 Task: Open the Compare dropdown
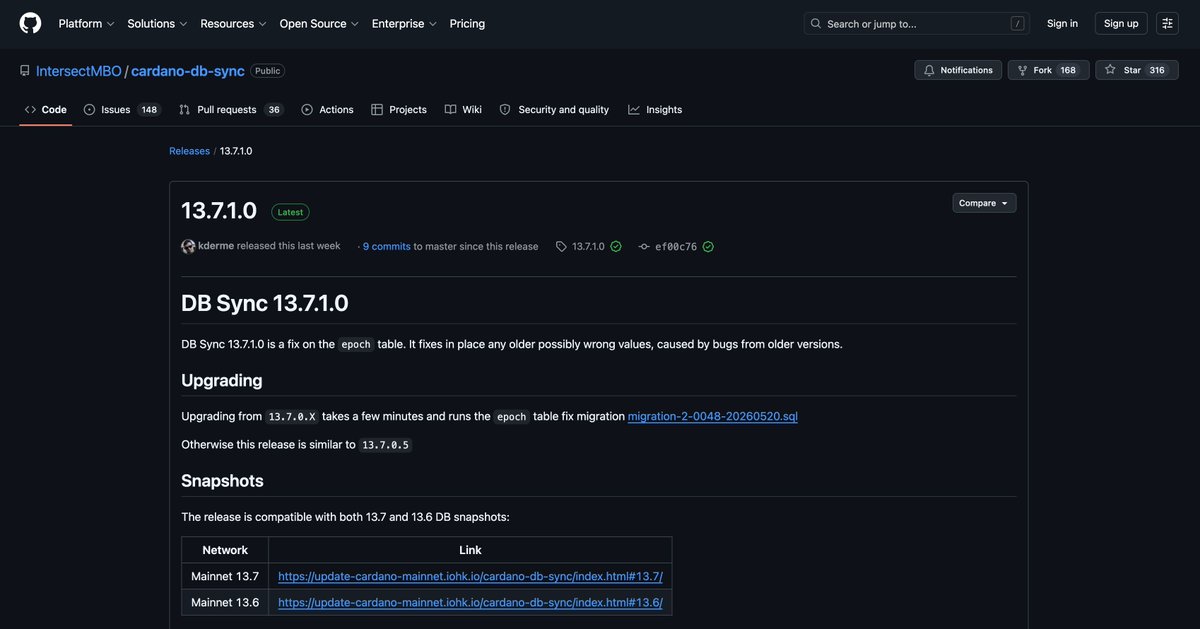pos(984,203)
